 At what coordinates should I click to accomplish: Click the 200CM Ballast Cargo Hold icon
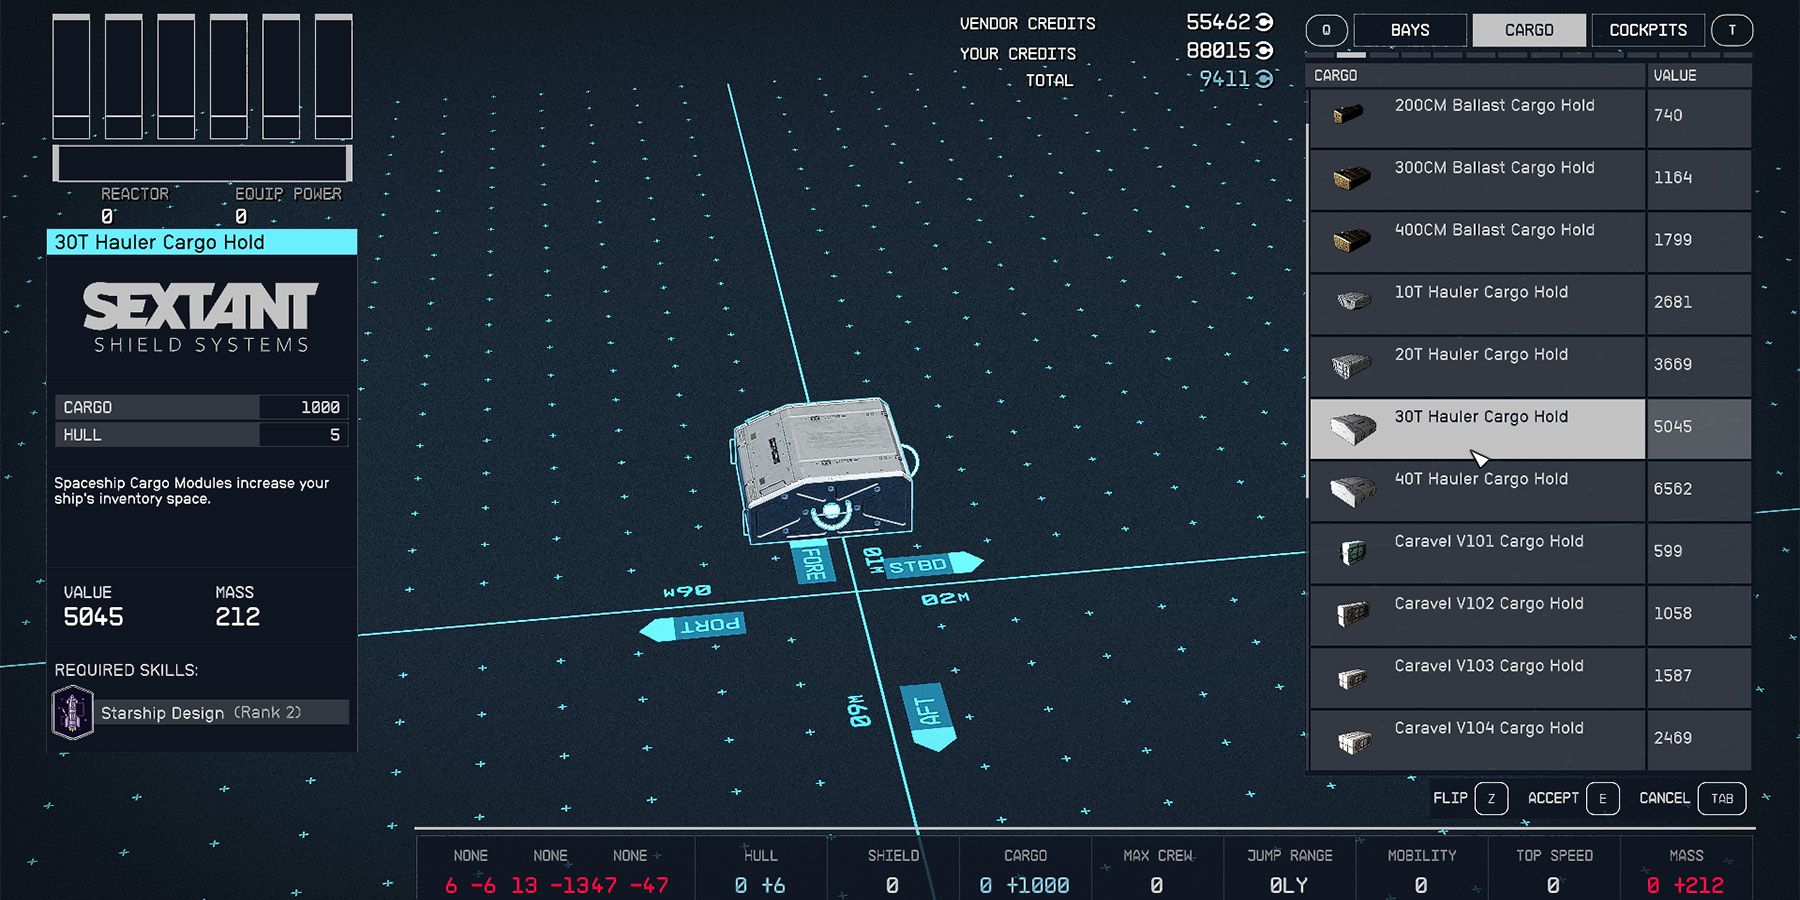pos(1349,117)
